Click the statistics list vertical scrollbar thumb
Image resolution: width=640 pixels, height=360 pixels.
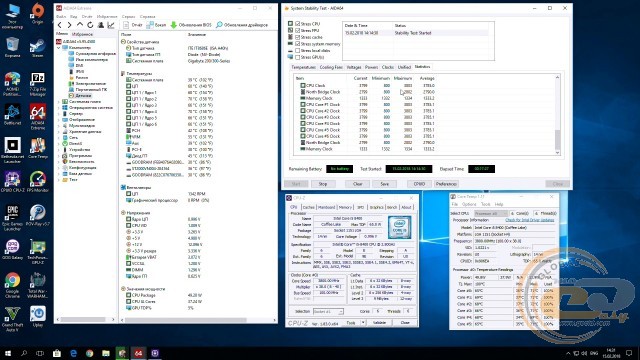(558, 140)
